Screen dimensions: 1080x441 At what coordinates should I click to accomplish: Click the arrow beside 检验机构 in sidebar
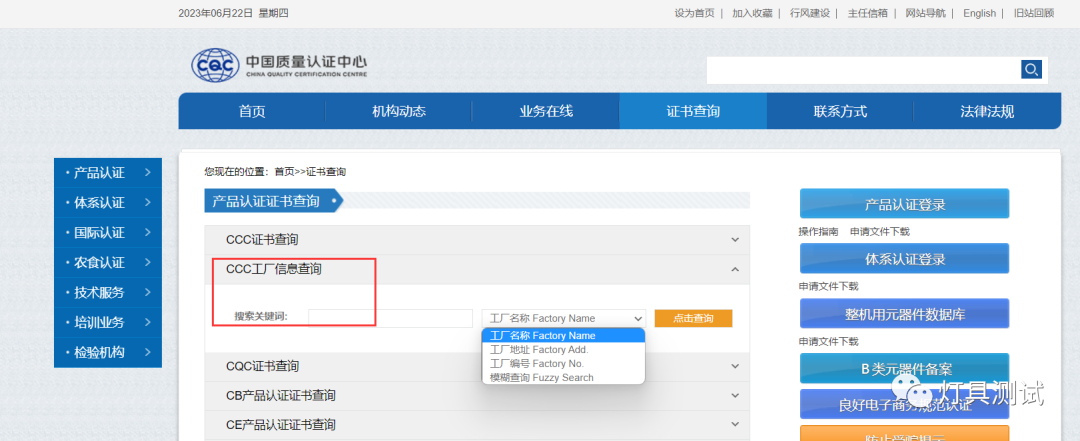147,352
